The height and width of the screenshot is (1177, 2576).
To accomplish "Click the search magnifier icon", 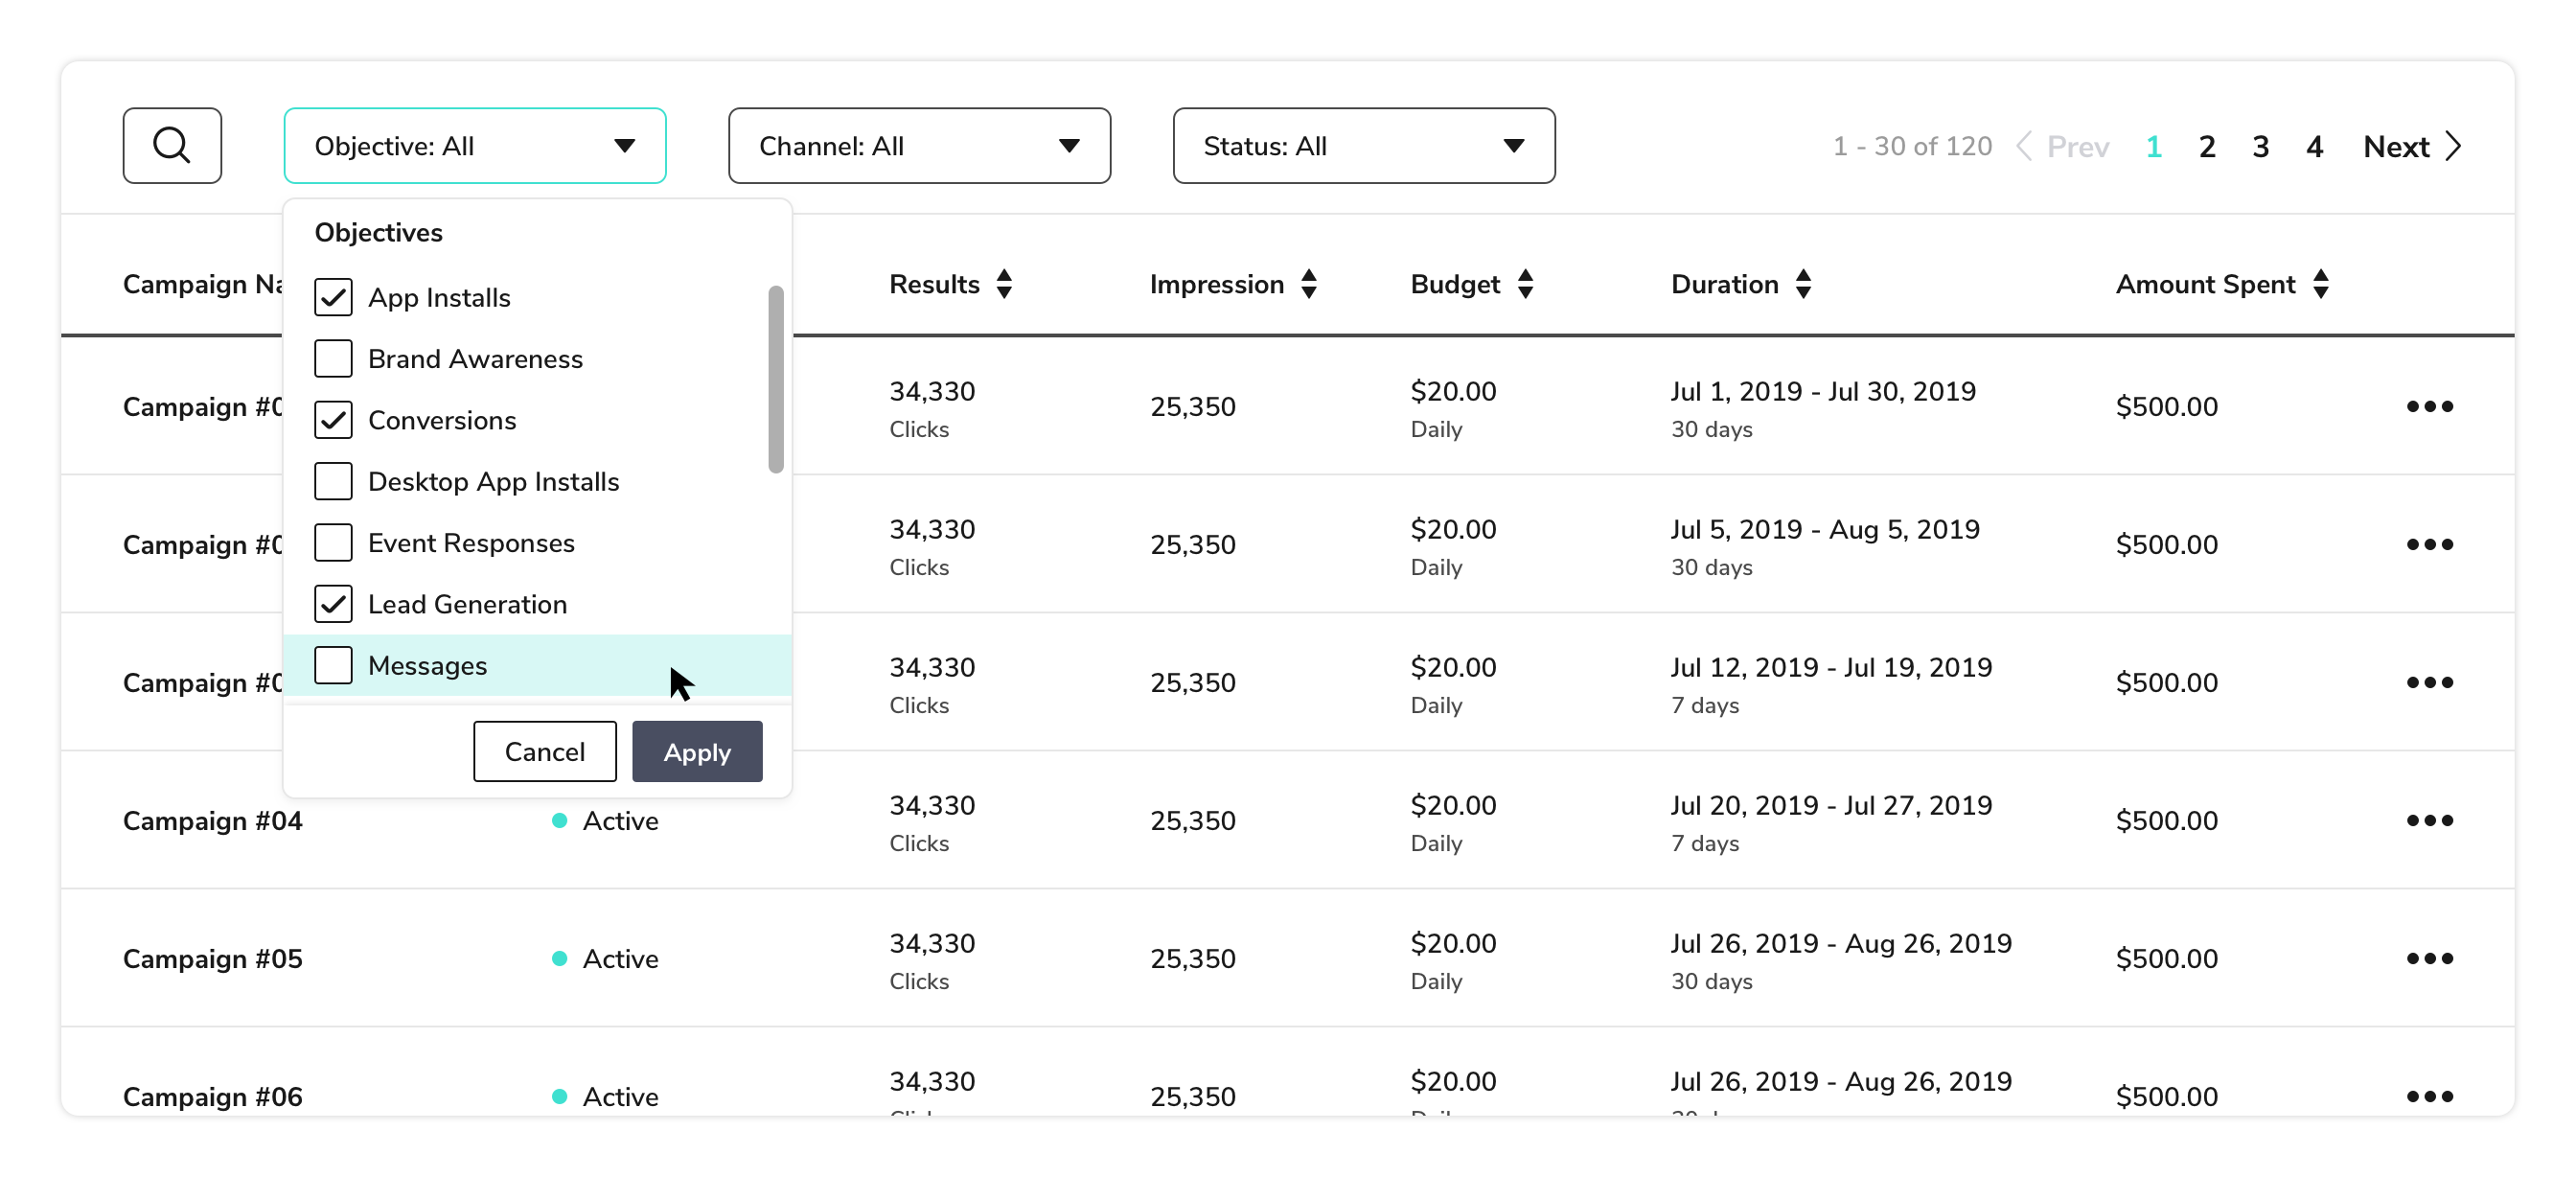I will [172, 146].
